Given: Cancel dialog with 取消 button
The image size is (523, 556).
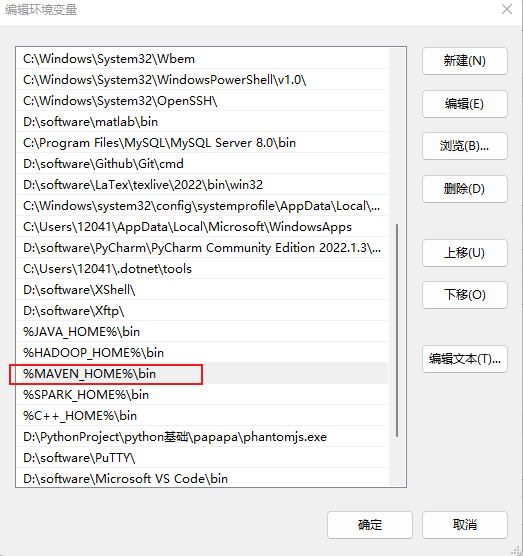Looking at the screenshot, I should click(x=464, y=525).
